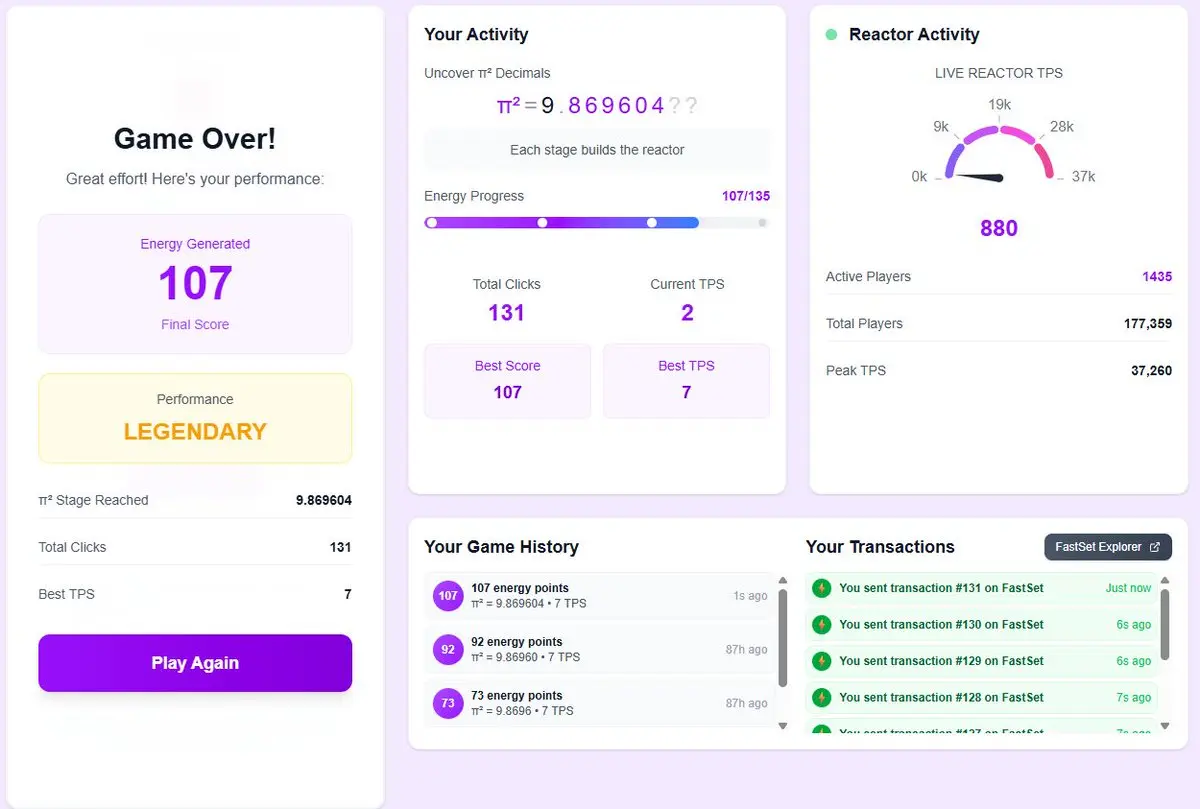Click the 92 energy score badge
Viewport: 1200px width, 809px height.
pos(448,649)
